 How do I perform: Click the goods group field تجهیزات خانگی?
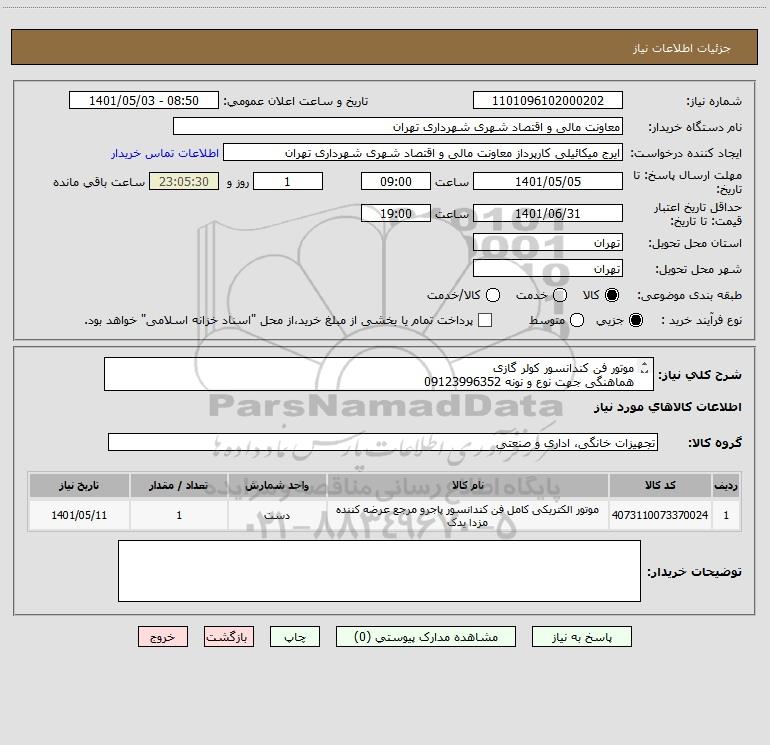pyautogui.click(x=383, y=442)
